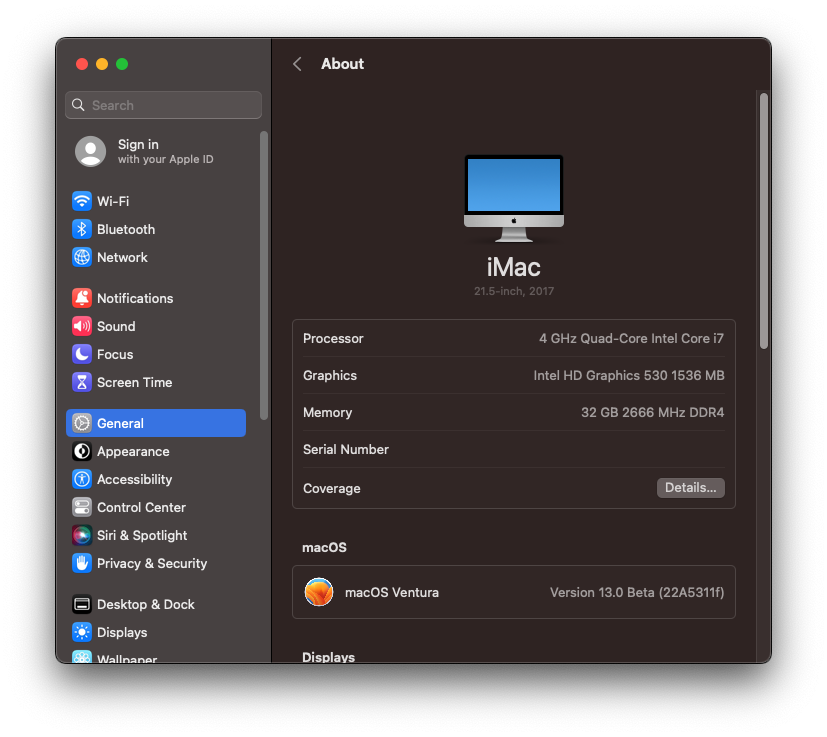Click the Apple ID avatar icon
This screenshot has height=737, width=827.
click(x=90, y=151)
